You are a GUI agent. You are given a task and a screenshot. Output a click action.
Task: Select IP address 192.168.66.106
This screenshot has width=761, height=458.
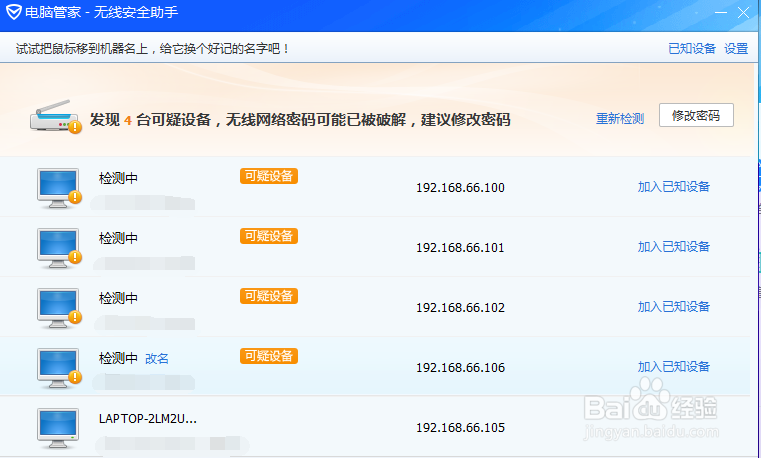[460, 368]
